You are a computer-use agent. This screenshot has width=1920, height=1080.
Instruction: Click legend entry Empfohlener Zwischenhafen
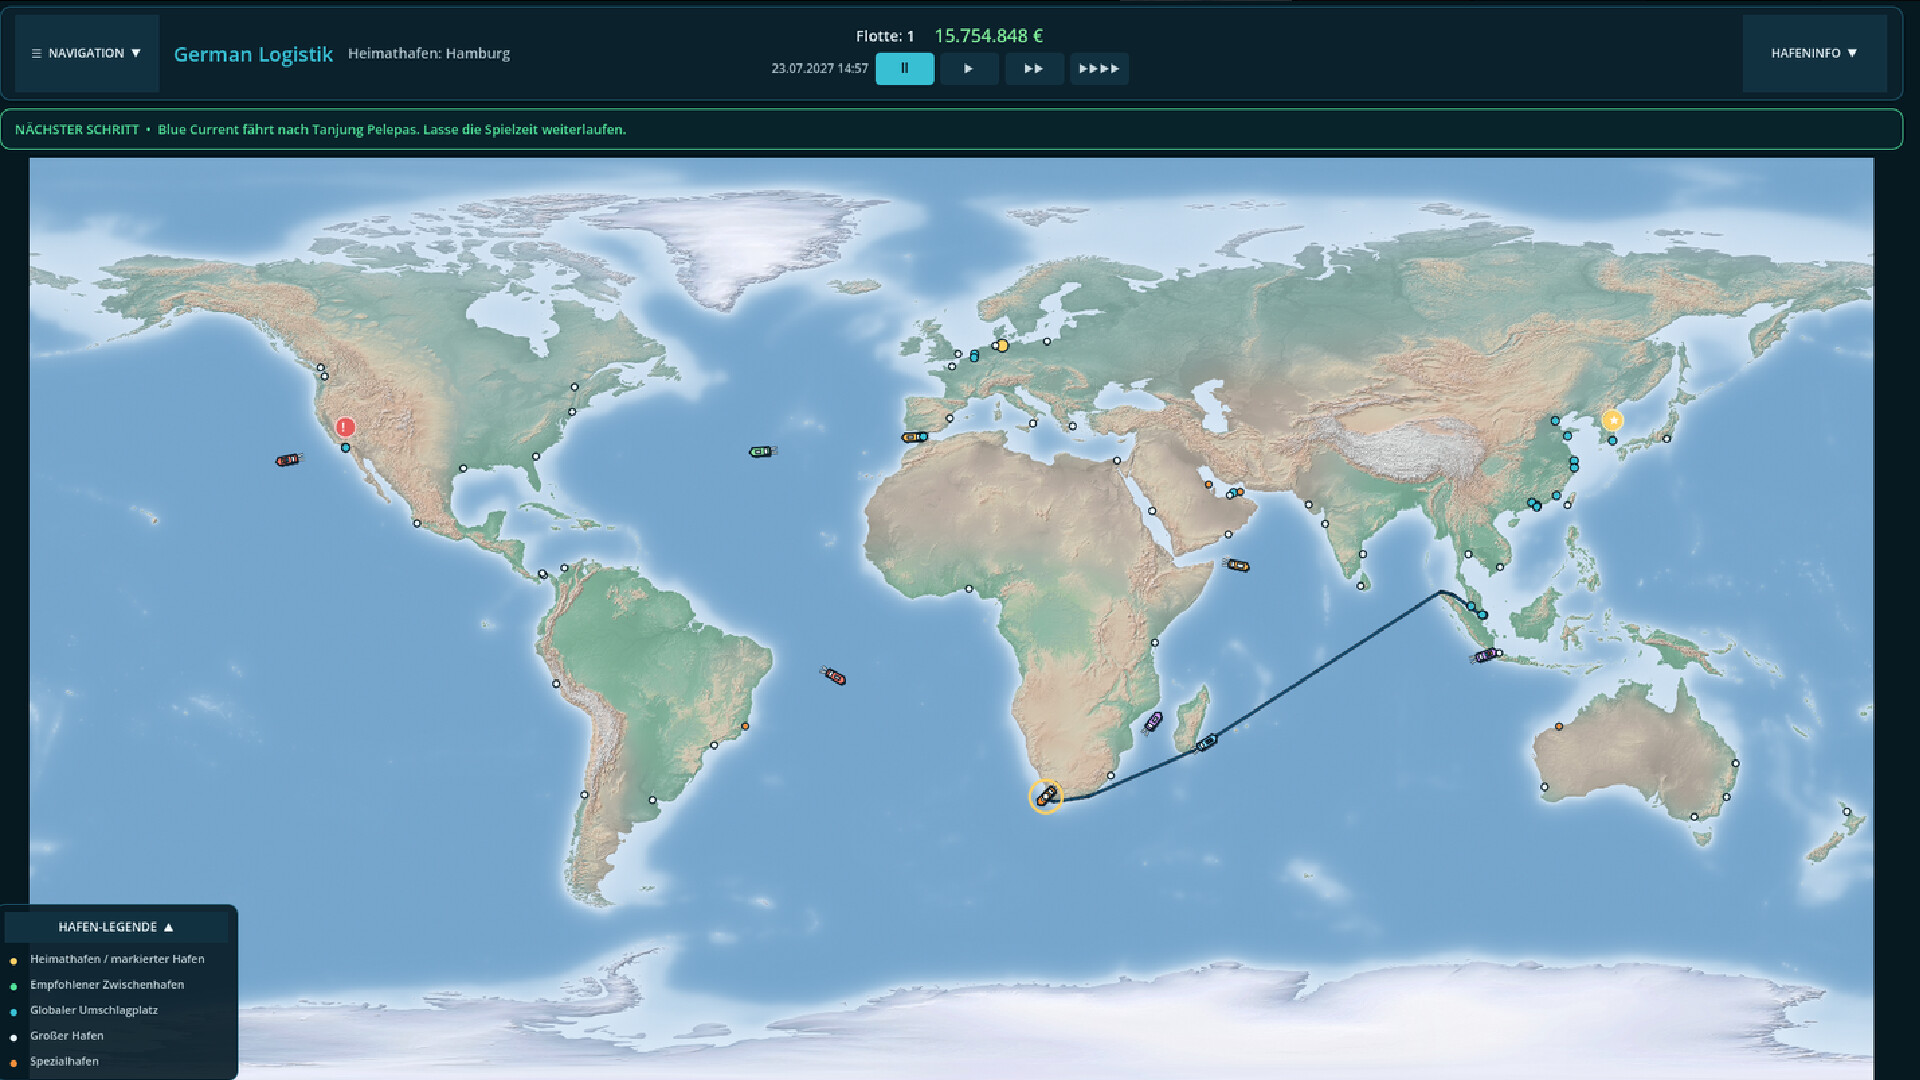pyautogui.click(x=107, y=985)
